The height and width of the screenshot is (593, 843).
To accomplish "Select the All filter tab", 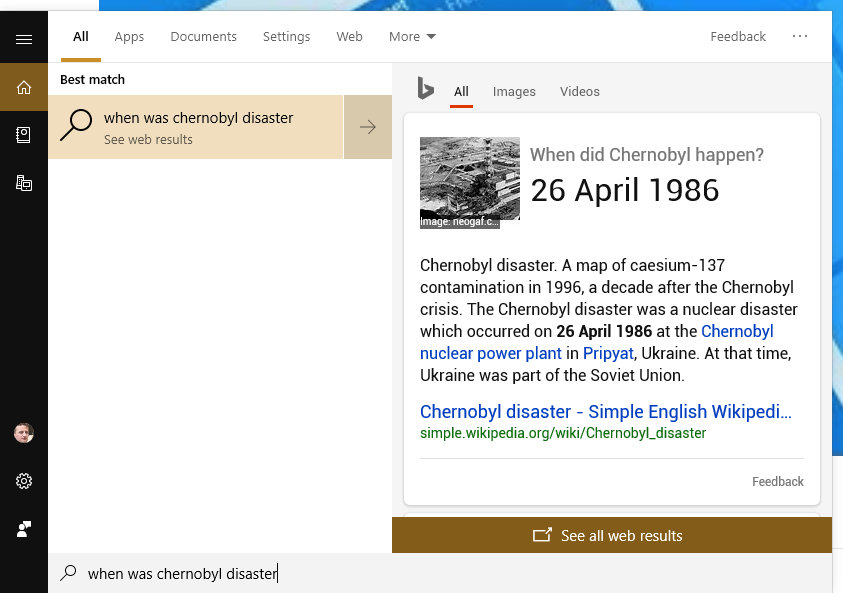I will click(81, 37).
